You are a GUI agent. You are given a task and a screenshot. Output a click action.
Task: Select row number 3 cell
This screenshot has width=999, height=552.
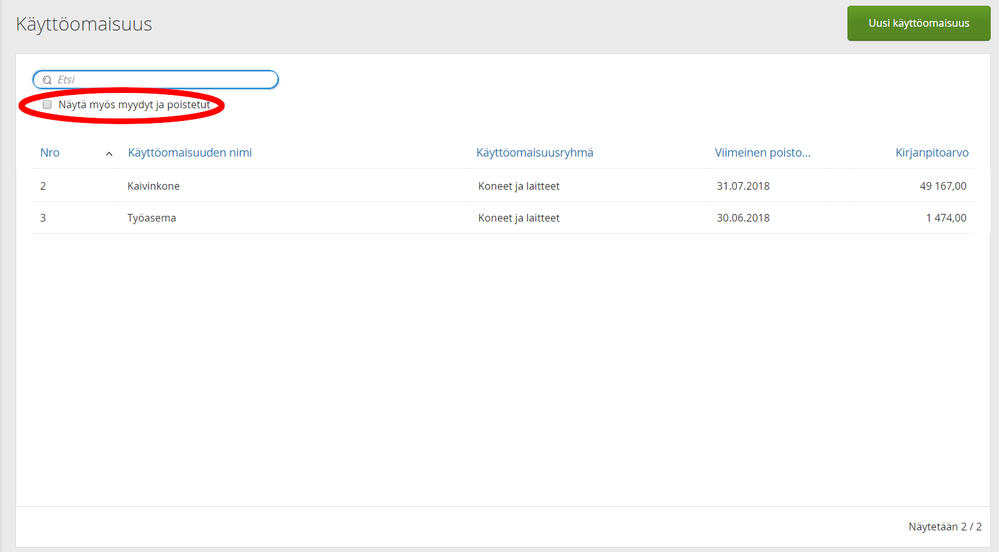click(43, 218)
